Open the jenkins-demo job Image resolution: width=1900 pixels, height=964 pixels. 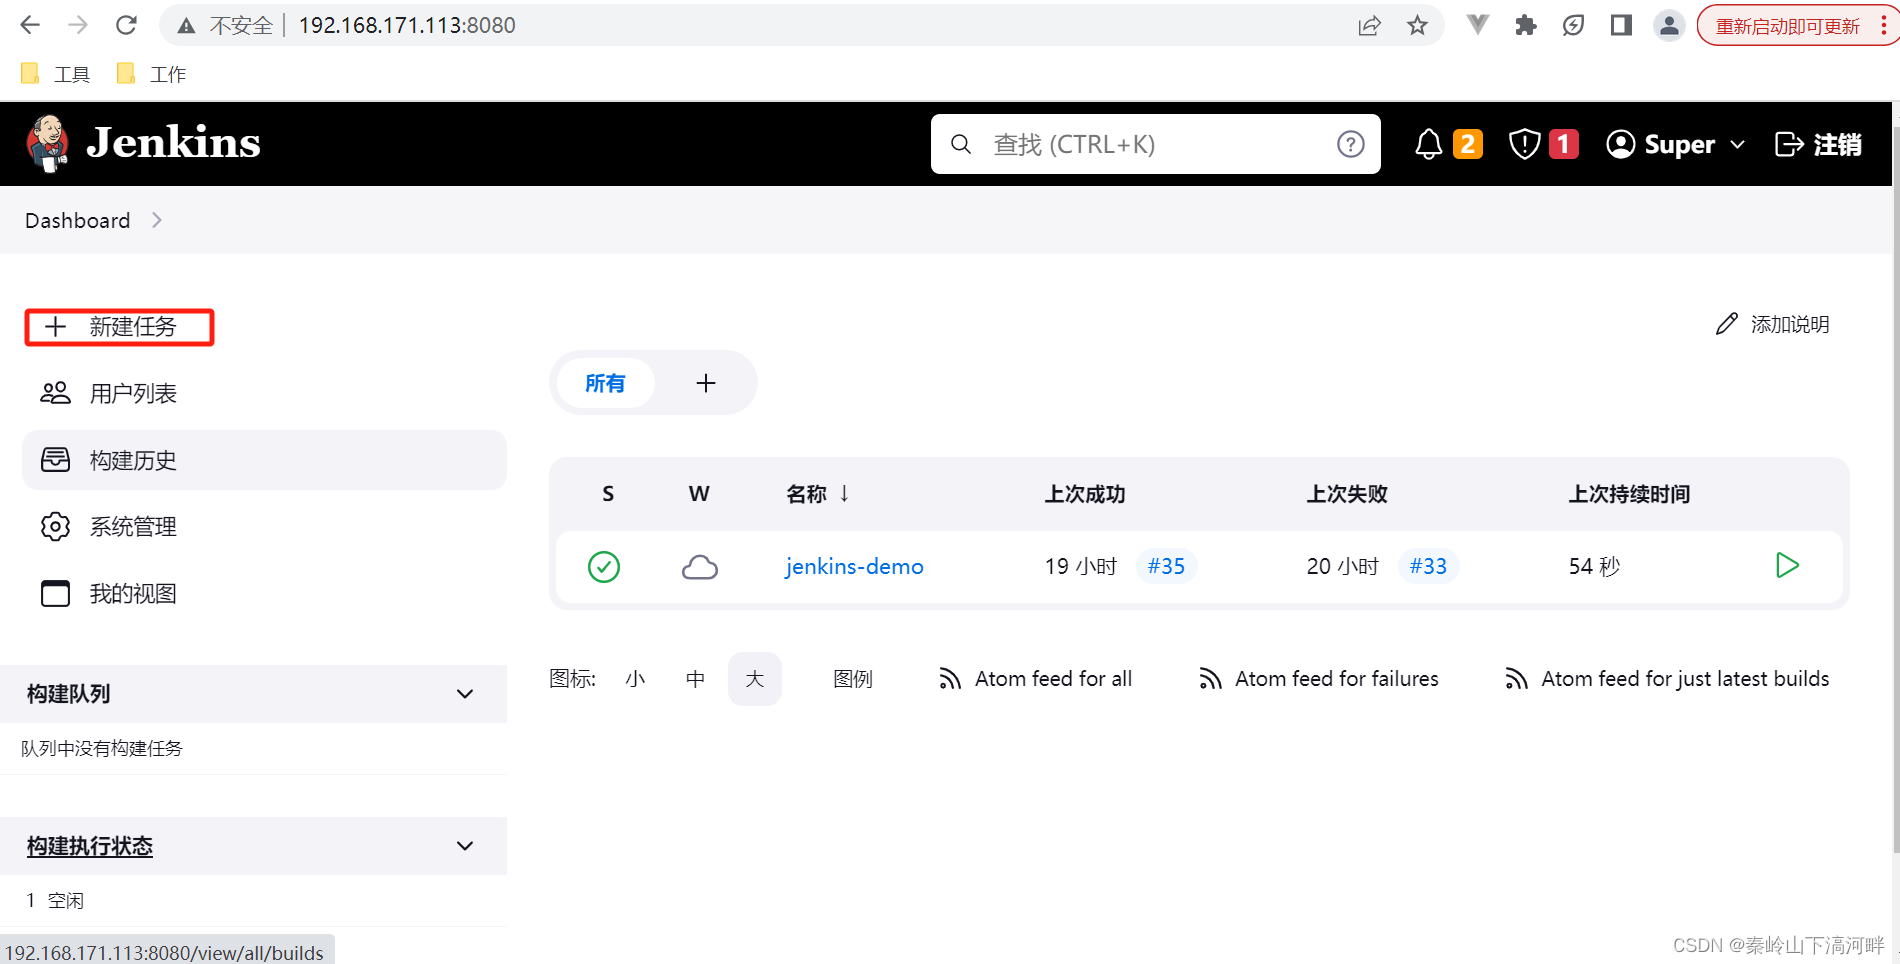[854, 566]
